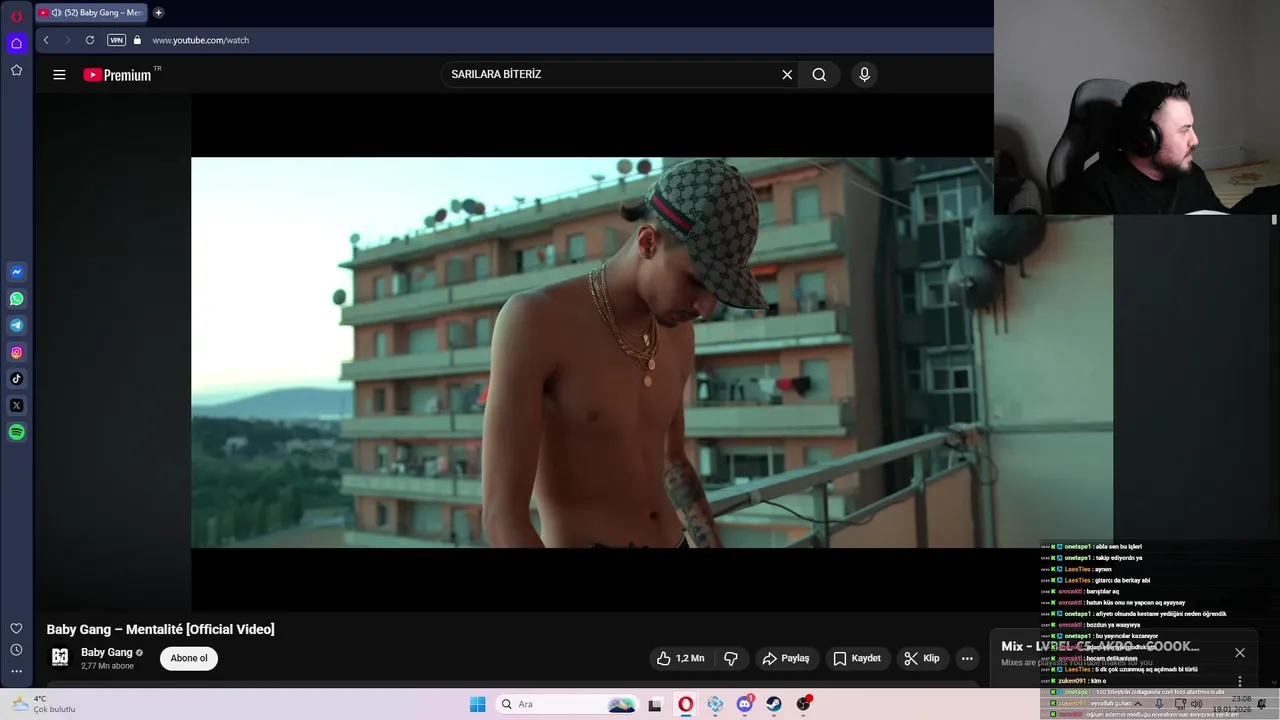
Task: Open TikTok in the Opera sidebar
Action: 16,379
